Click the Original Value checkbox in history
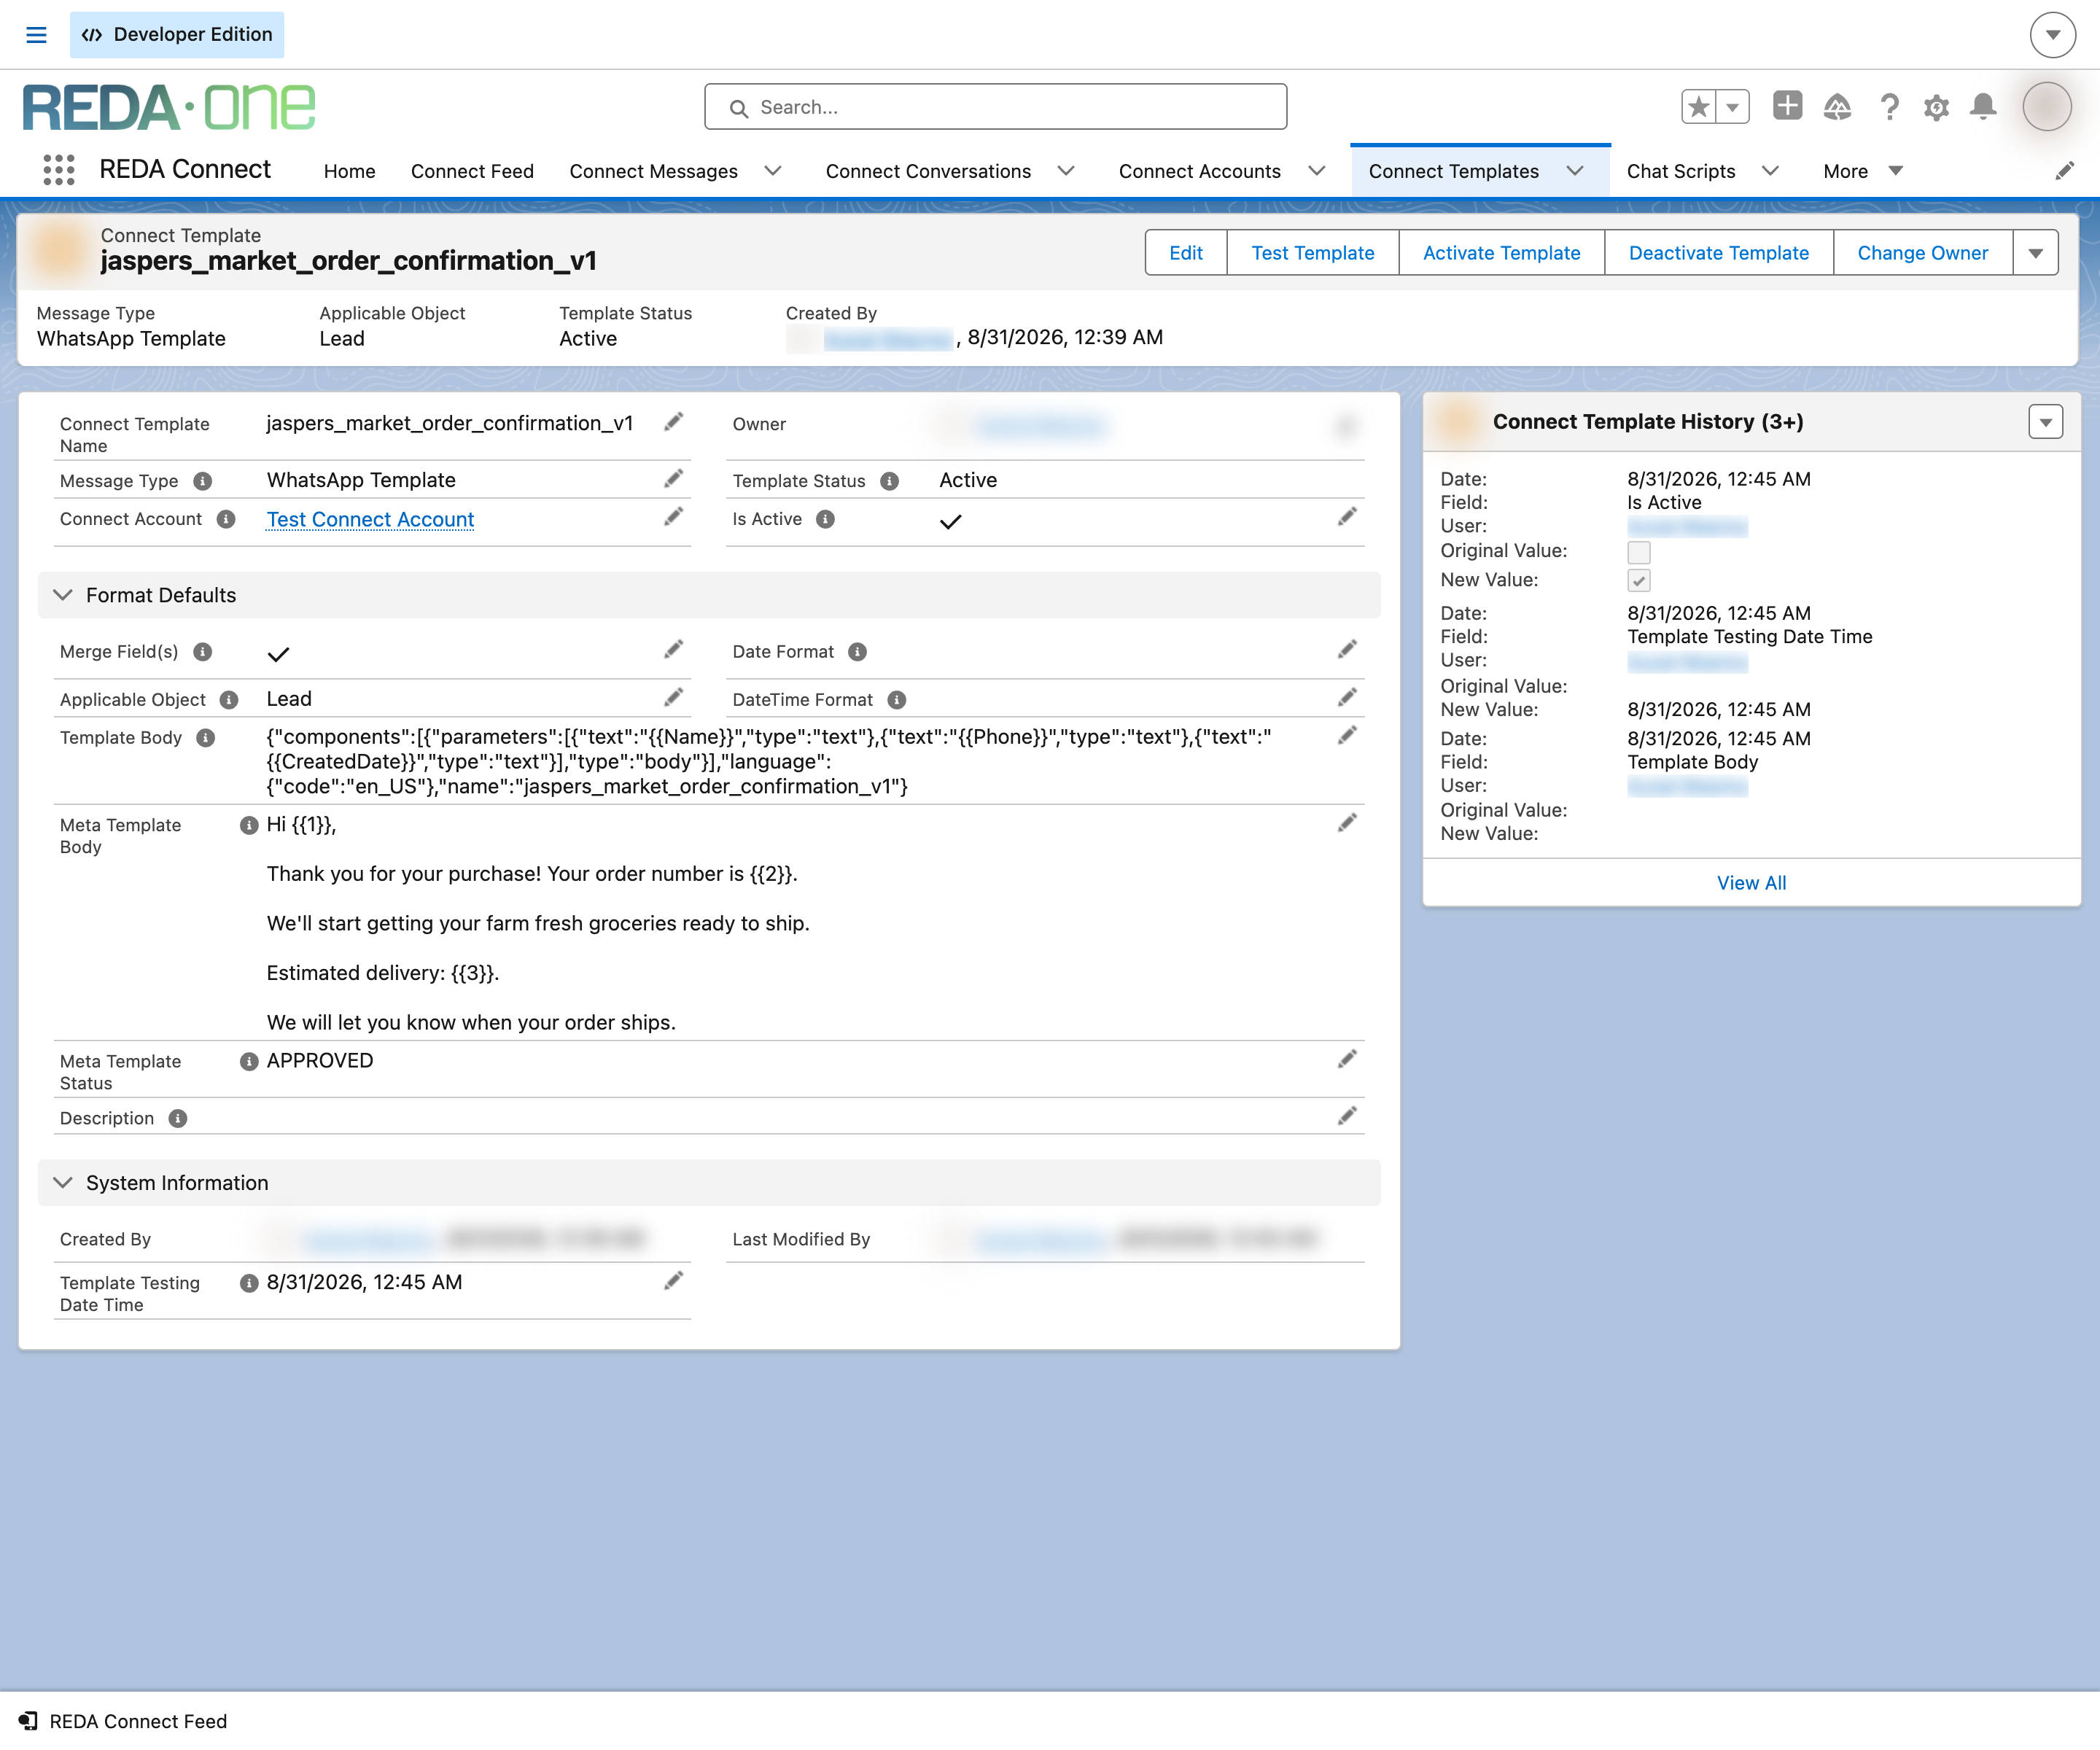2100x1750 pixels. (1638, 552)
